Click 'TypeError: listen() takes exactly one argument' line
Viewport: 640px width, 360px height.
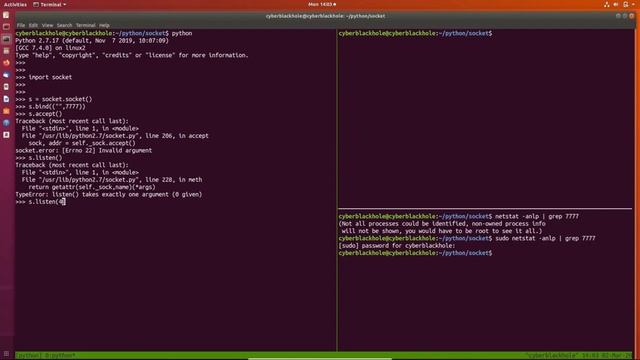109,195
